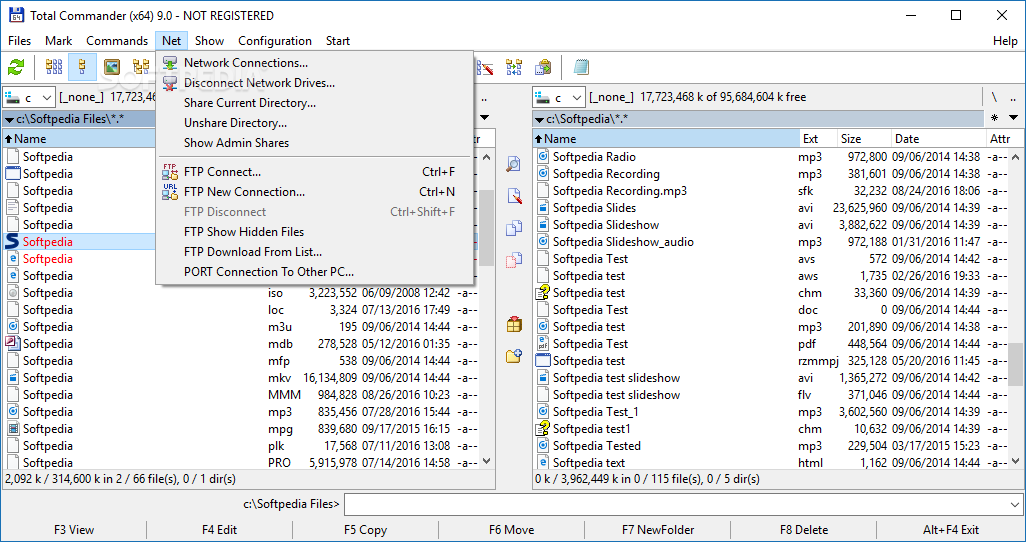The width and height of the screenshot is (1026, 542).
Task: Toggle Show Admin Shares in Net menu
Action: pos(236,143)
